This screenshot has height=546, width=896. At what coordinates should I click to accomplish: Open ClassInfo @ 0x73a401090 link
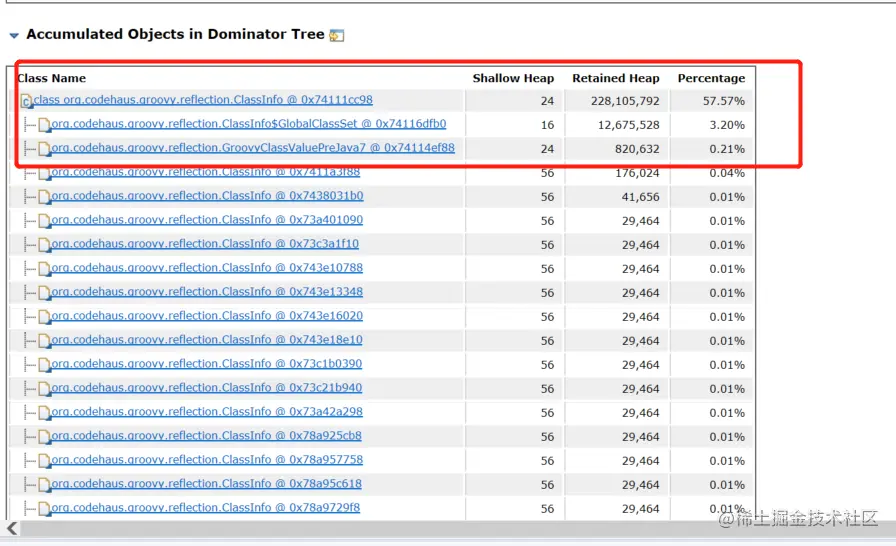(x=207, y=220)
